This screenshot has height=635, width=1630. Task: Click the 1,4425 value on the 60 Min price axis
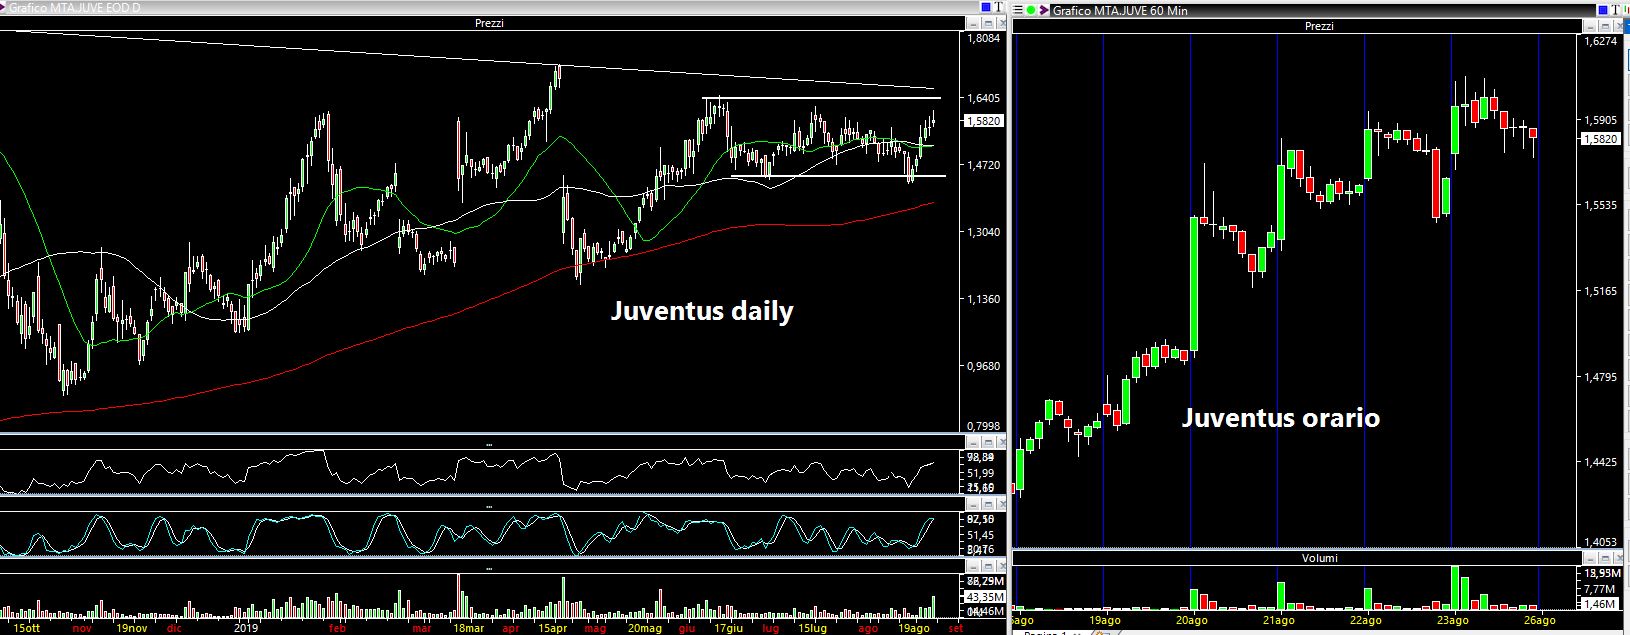pyautogui.click(x=1602, y=462)
